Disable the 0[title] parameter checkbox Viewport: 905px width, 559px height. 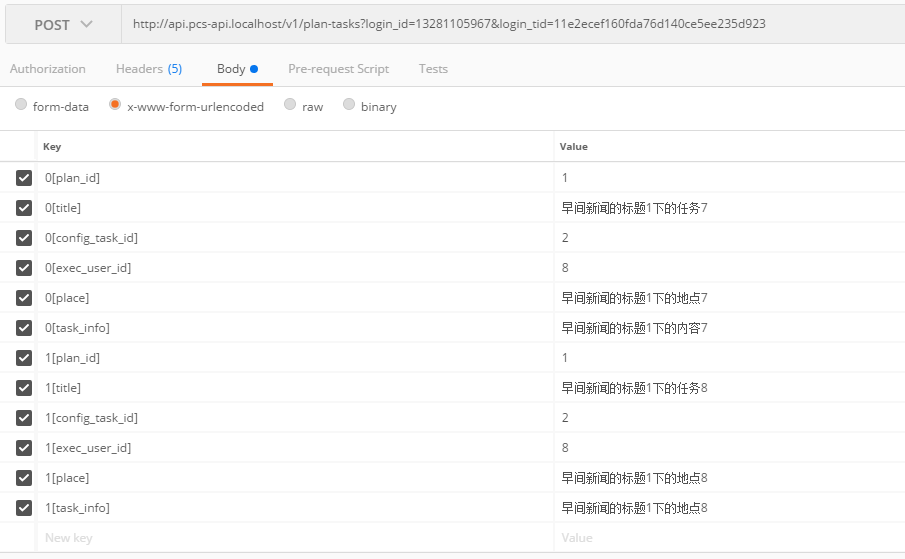point(24,208)
